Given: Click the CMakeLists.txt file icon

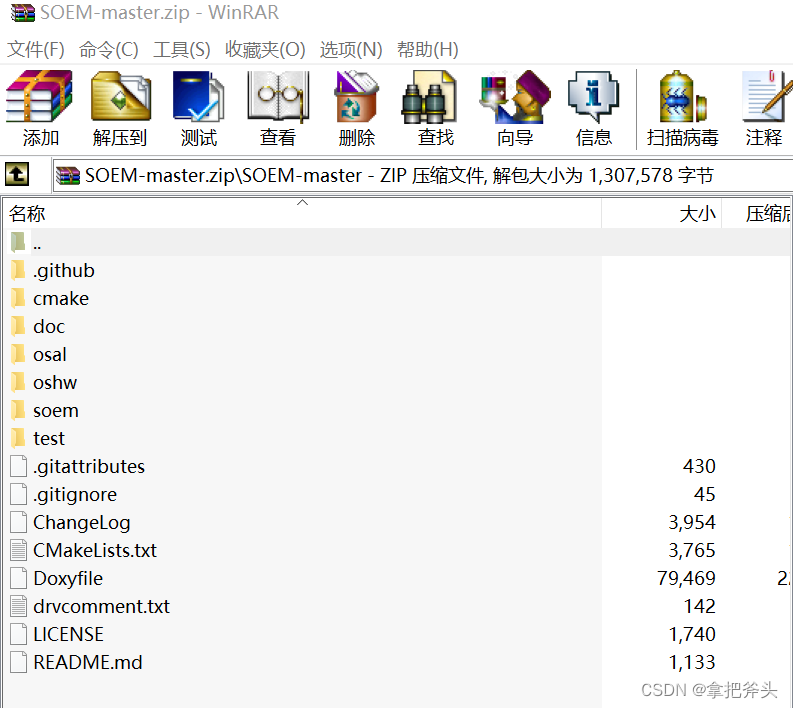Looking at the screenshot, I should pos(19,550).
